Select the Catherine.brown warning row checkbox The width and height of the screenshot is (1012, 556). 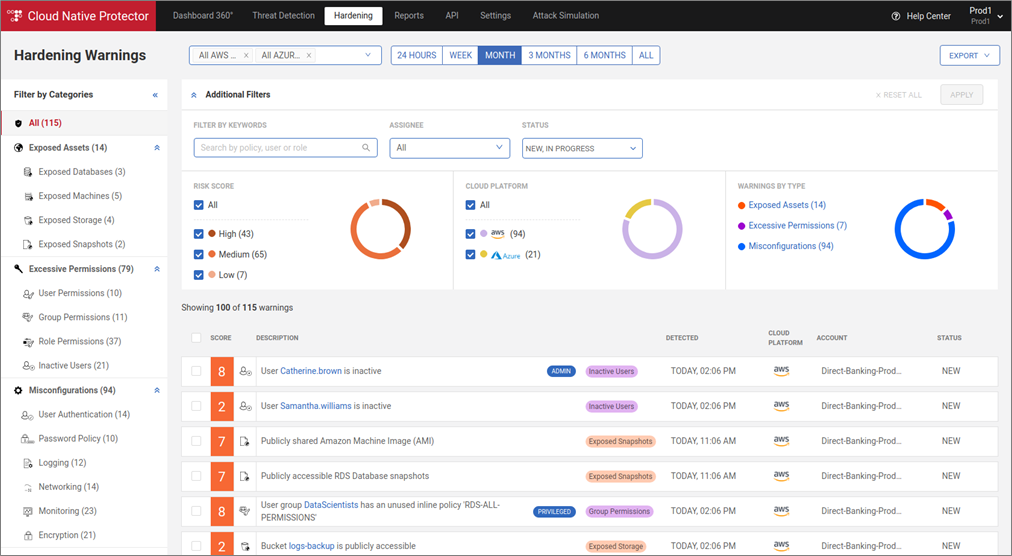tap(196, 371)
